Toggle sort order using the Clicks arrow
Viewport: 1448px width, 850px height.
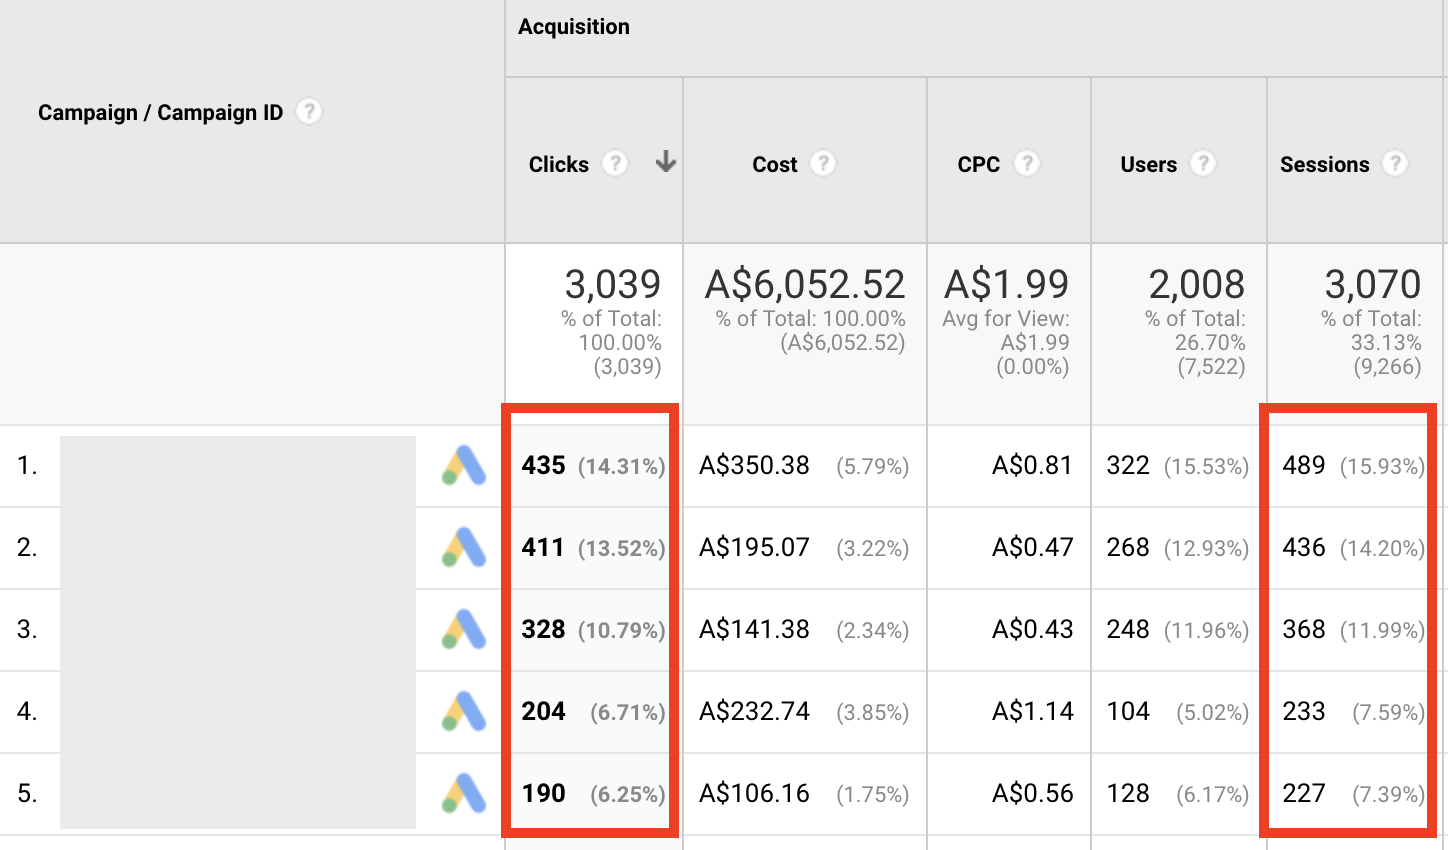pyautogui.click(x=666, y=163)
